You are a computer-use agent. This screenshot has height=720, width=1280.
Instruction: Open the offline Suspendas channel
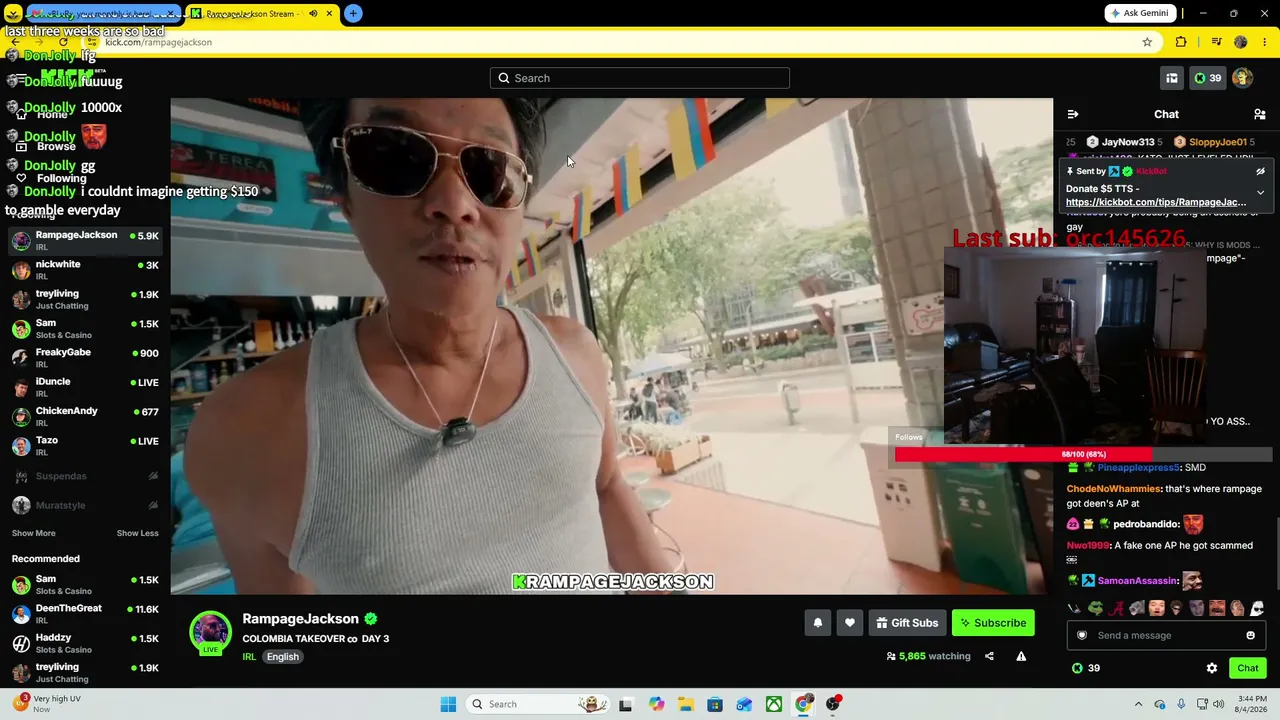(x=85, y=476)
